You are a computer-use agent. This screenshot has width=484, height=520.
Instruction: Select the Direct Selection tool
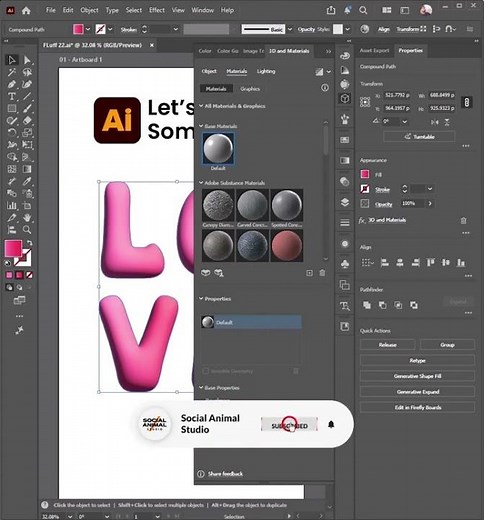pos(27,60)
